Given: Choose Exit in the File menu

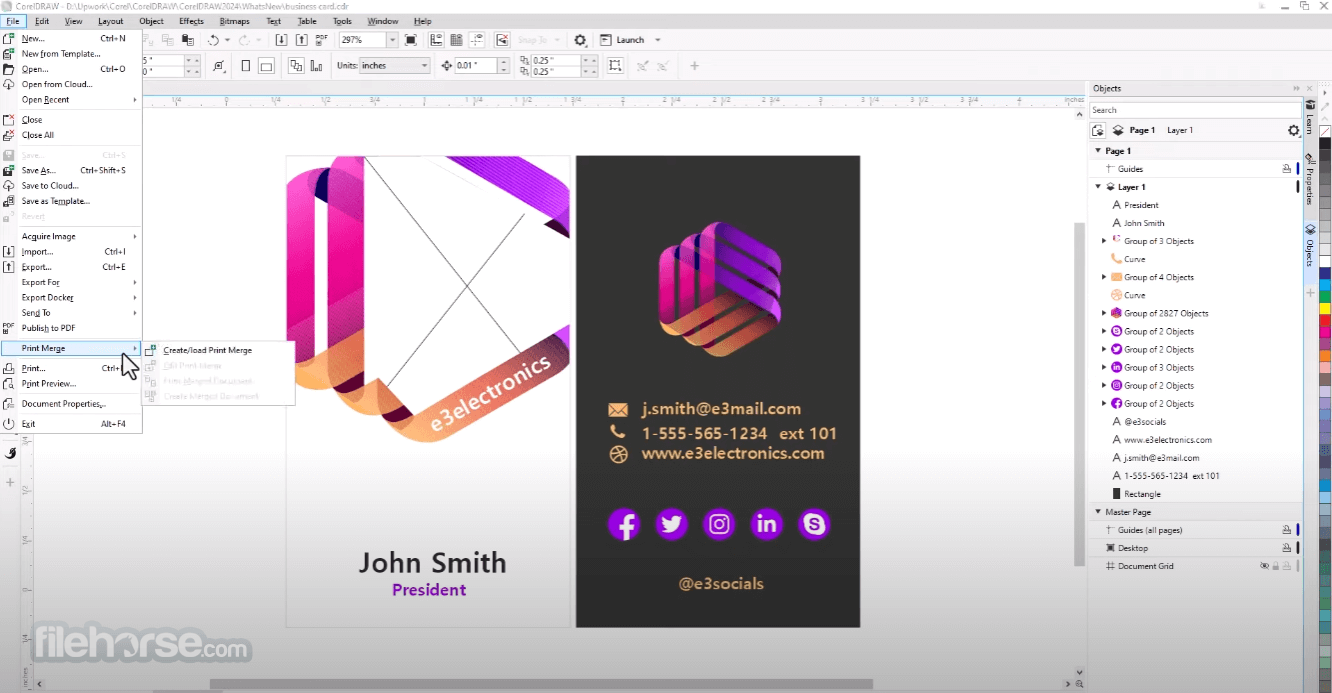Looking at the screenshot, I should [70, 424].
